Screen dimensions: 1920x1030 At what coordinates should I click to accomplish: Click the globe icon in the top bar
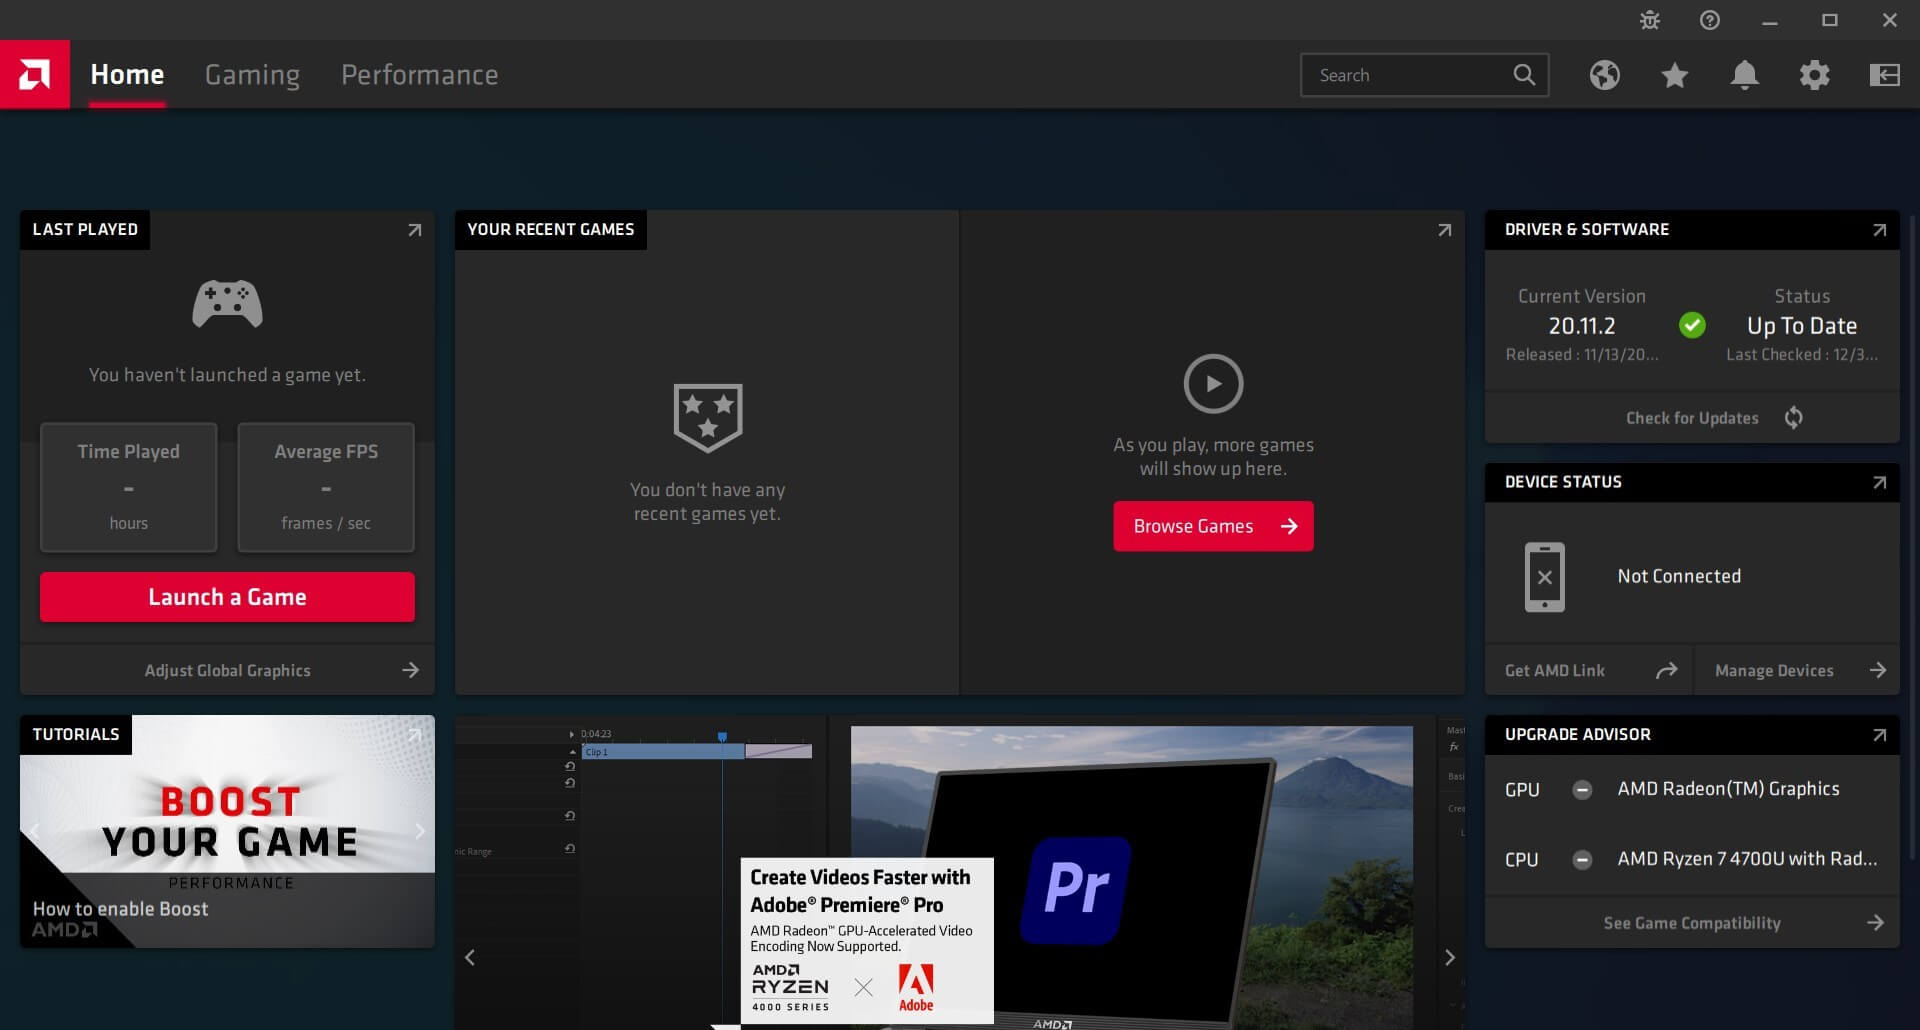tap(1604, 75)
